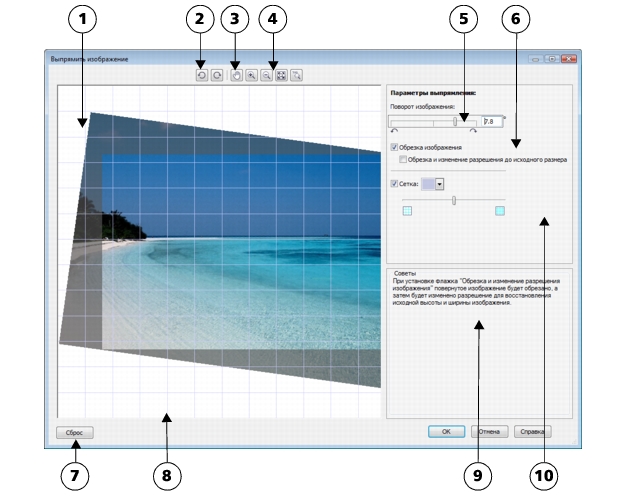Select the Pan hand tool
Image resolution: width=624 pixels, height=502 pixels.
pos(237,75)
